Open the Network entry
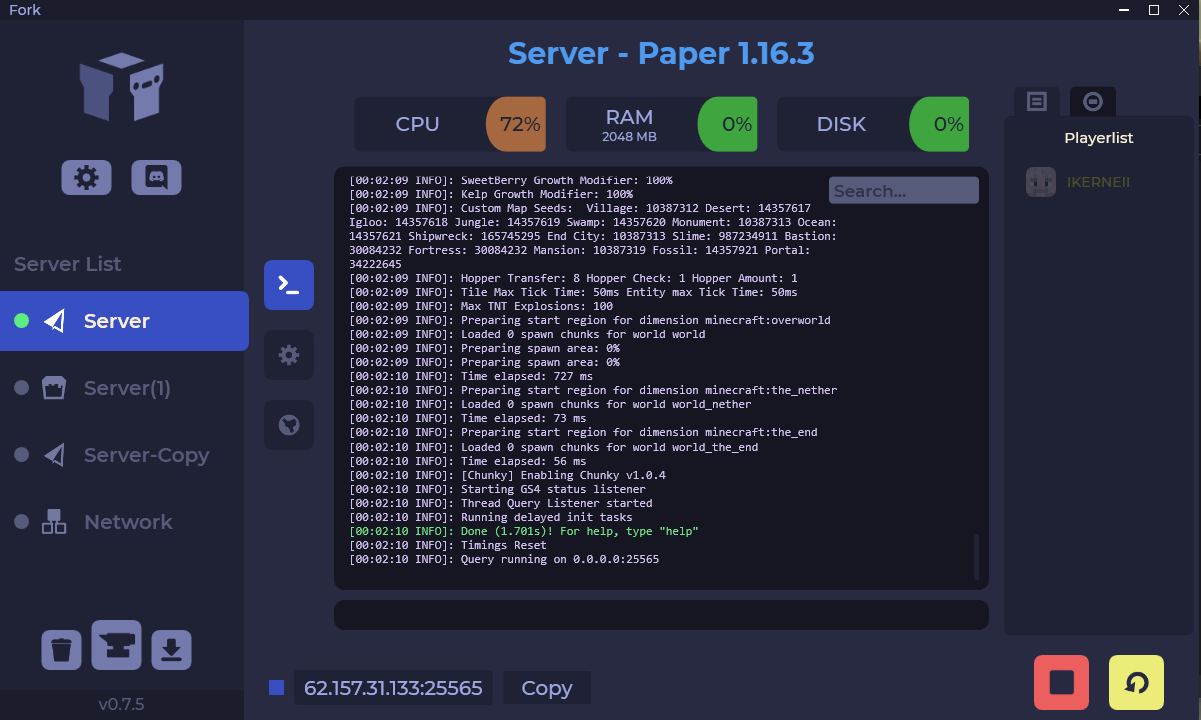This screenshot has height=720, width=1201. (x=124, y=522)
